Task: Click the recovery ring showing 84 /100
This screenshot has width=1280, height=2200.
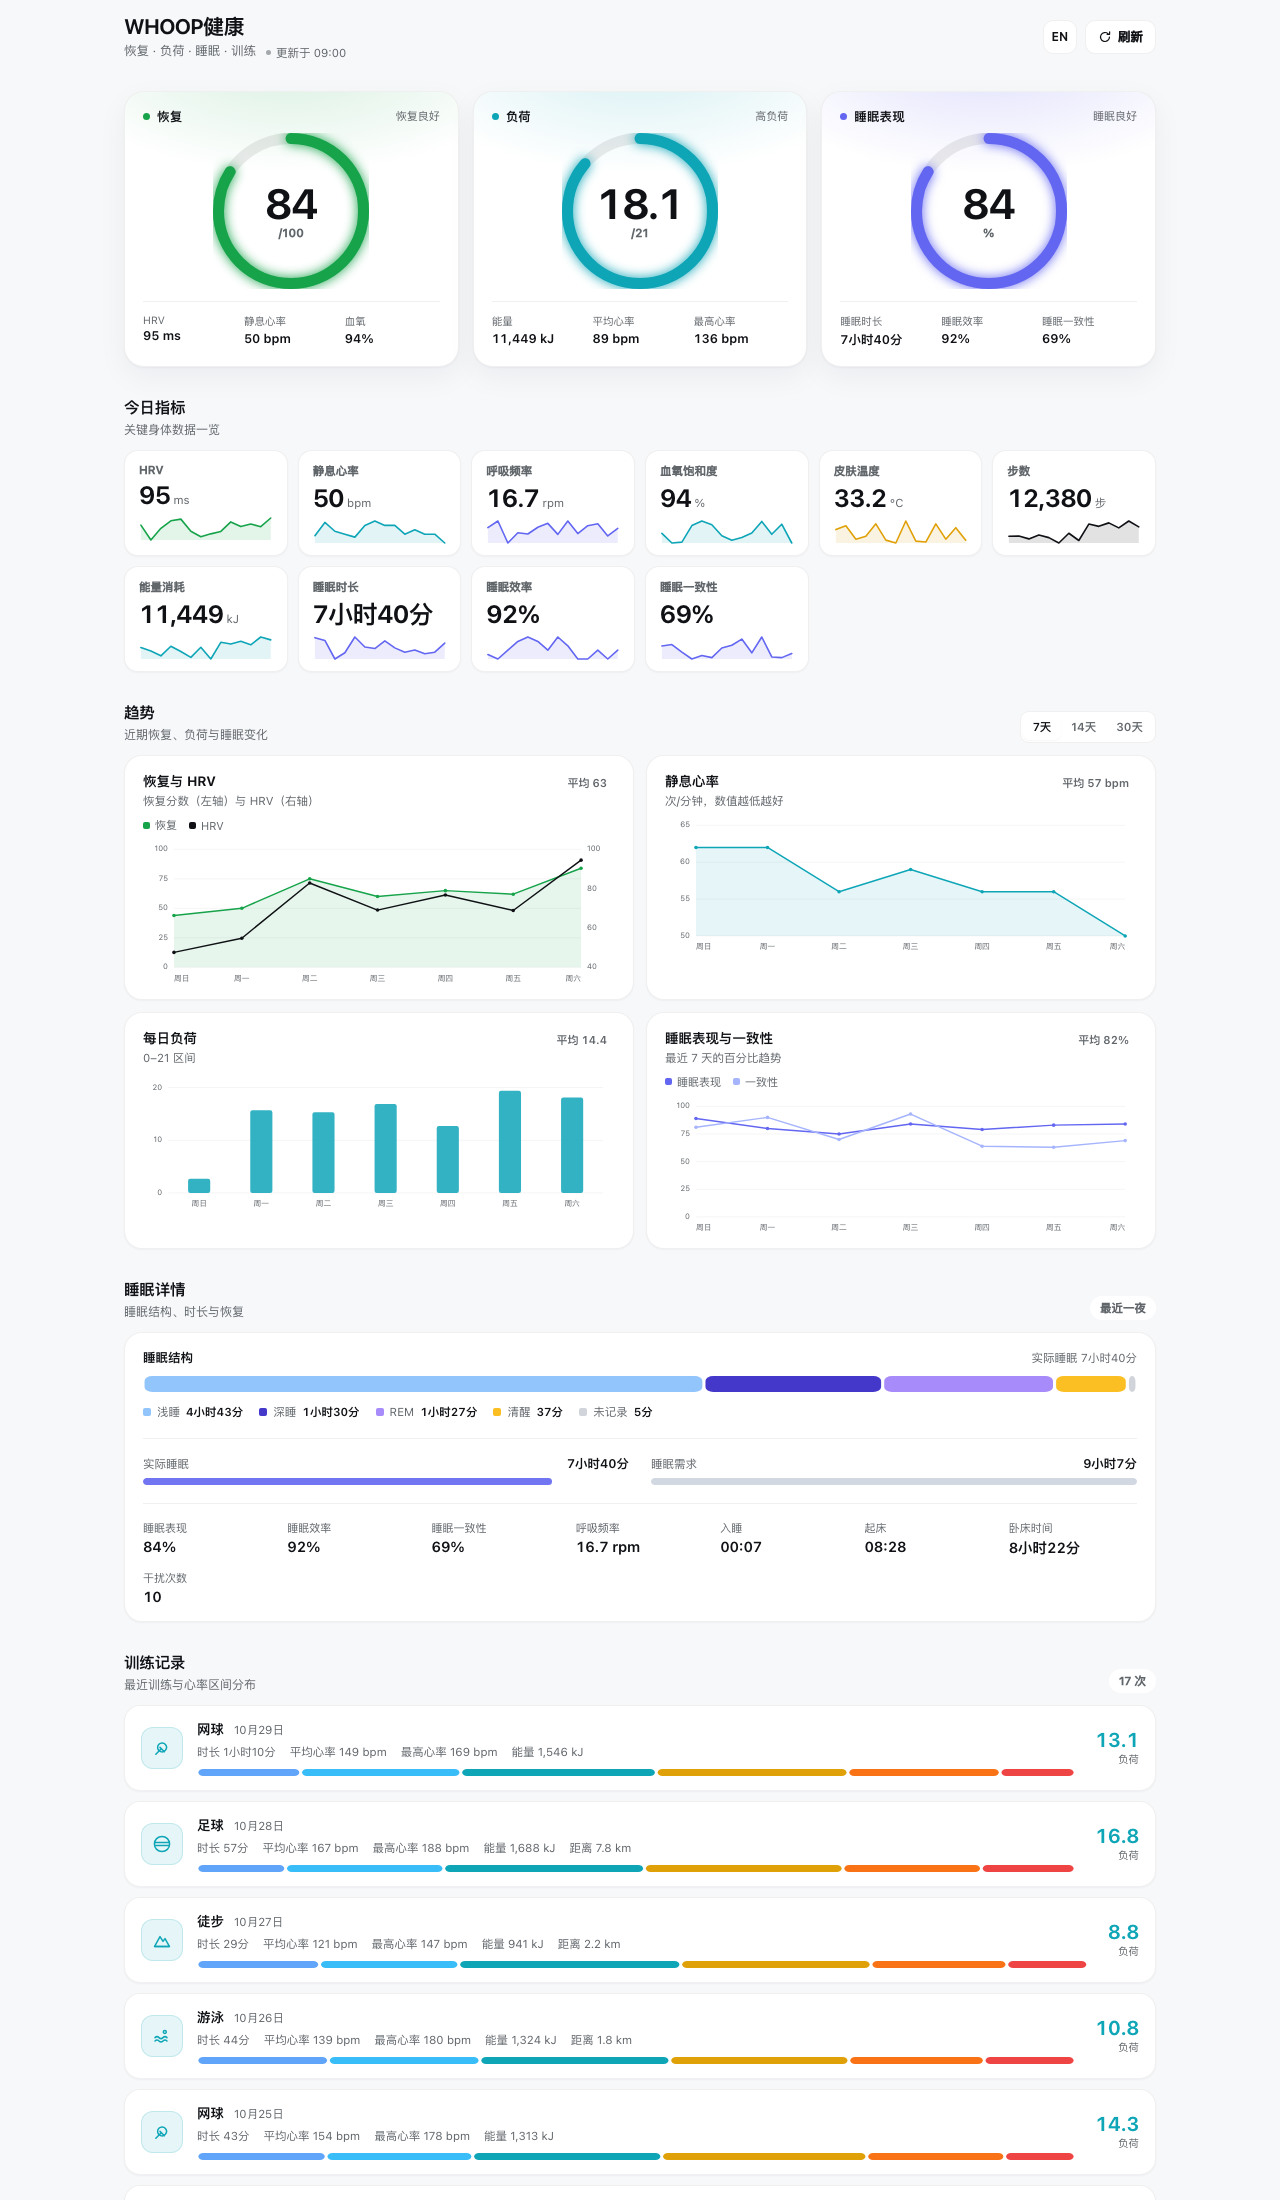Action: (x=291, y=211)
